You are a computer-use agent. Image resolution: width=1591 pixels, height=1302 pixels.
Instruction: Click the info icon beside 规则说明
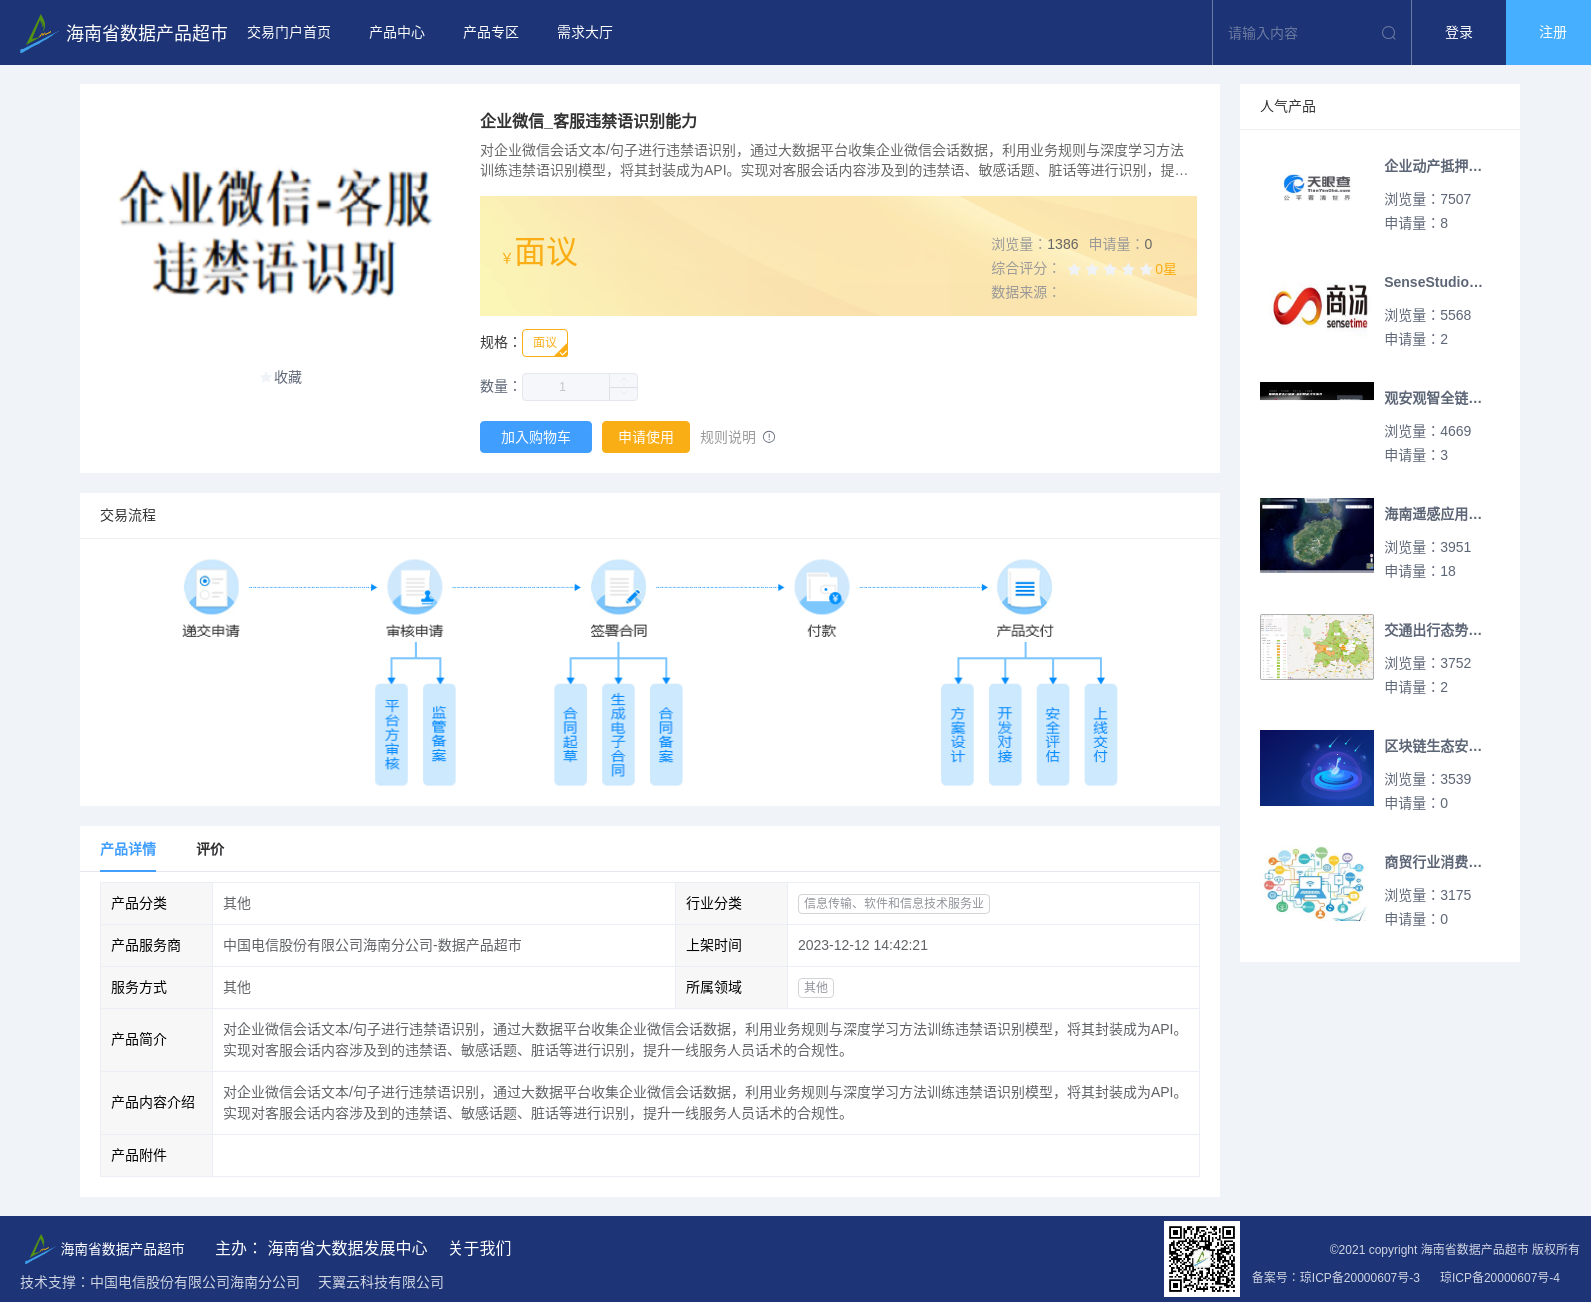pos(769,437)
